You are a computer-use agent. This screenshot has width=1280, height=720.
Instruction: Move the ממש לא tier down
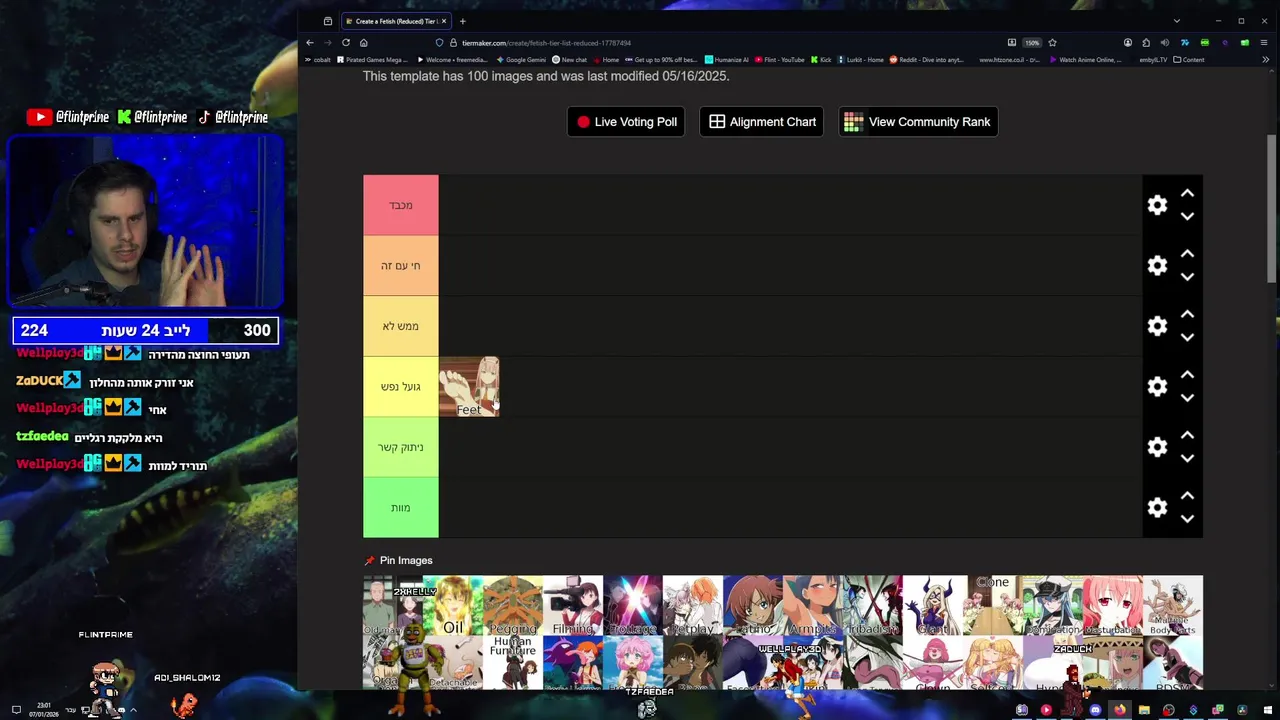1187,337
